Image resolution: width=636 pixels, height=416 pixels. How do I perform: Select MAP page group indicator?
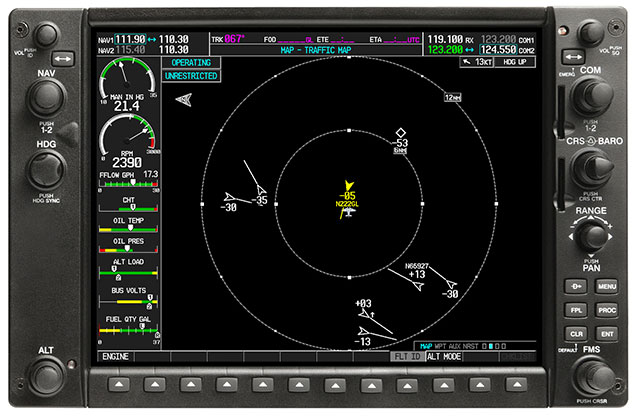pyautogui.click(x=426, y=346)
